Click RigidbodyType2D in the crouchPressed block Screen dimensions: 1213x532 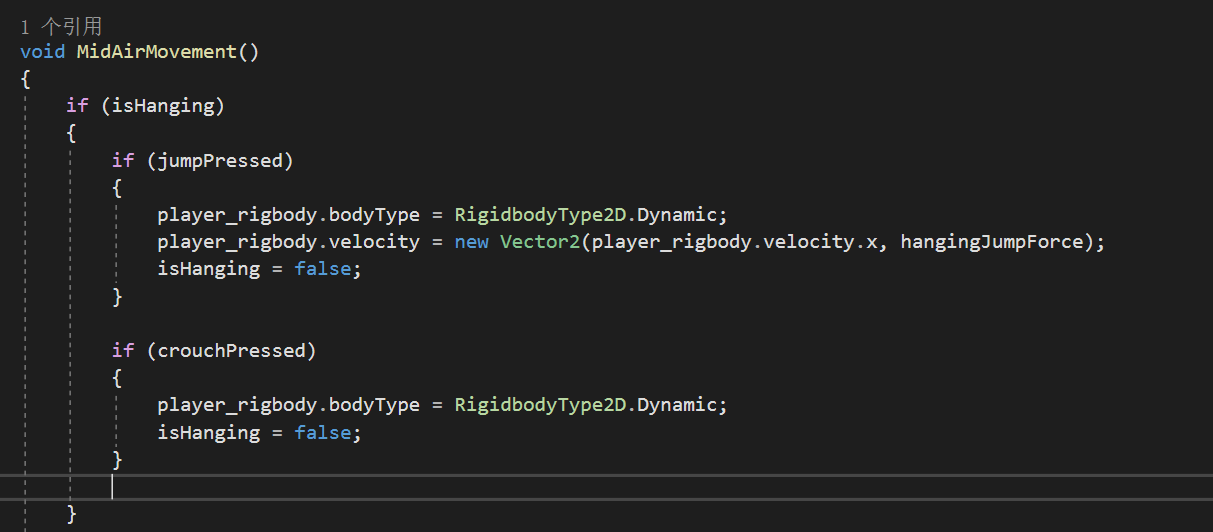pos(540,405)
